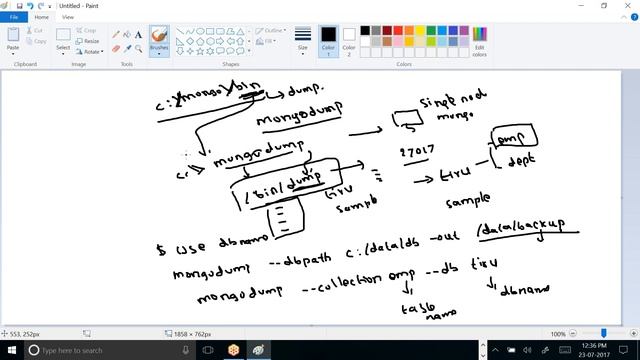Click the Crop button
The height and width of the screenshot is (360, 640).
point(86,31)
